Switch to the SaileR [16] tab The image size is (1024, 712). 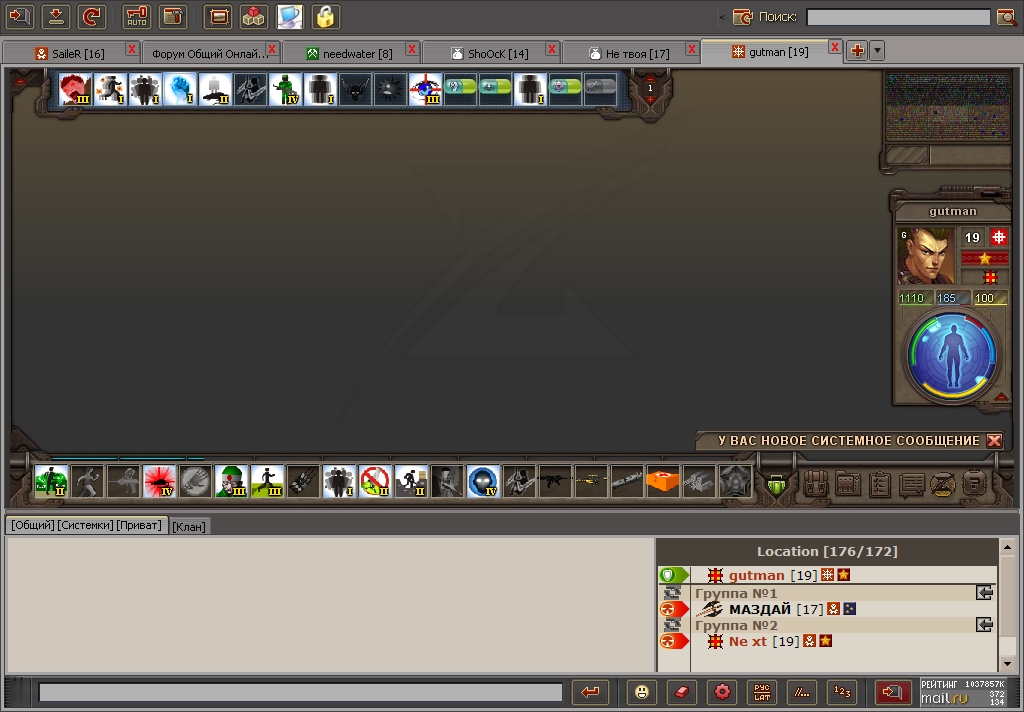click(70, 54)
